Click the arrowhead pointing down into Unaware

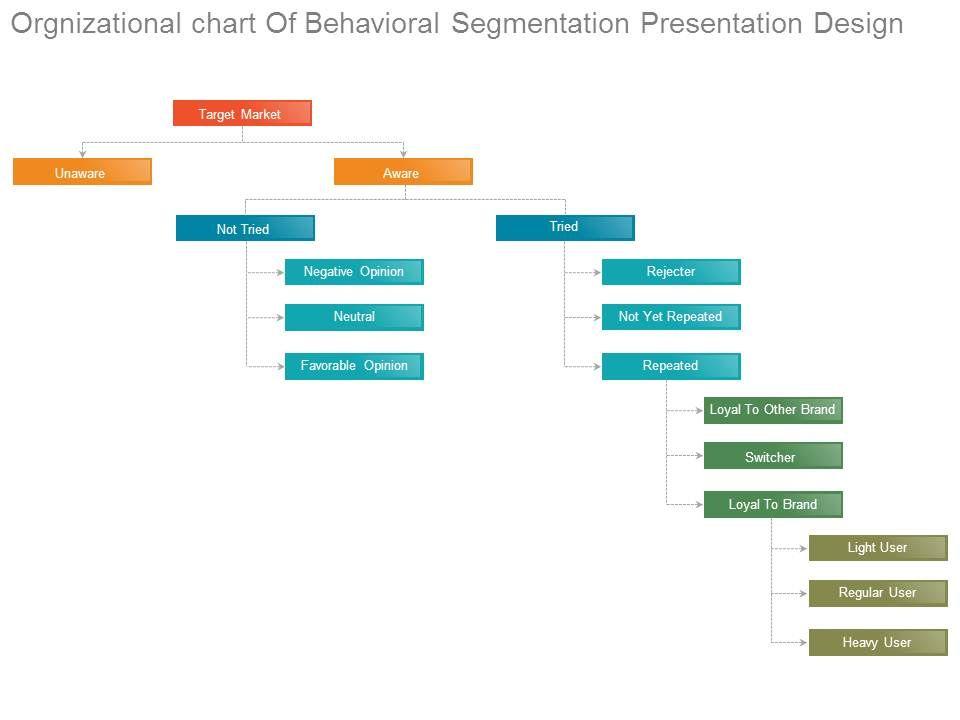(x=82, y=153)
